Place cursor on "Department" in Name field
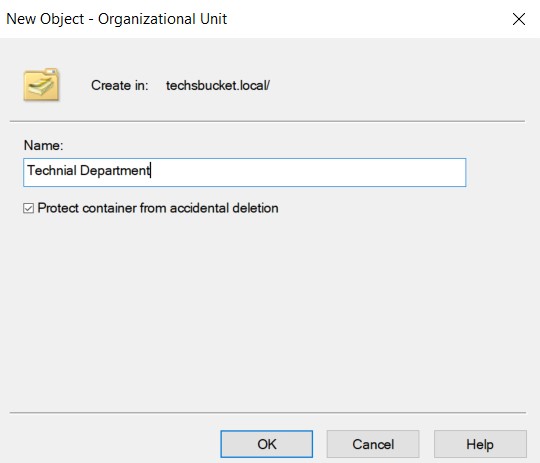Viewport: 540px width, 463px height. 115,171
